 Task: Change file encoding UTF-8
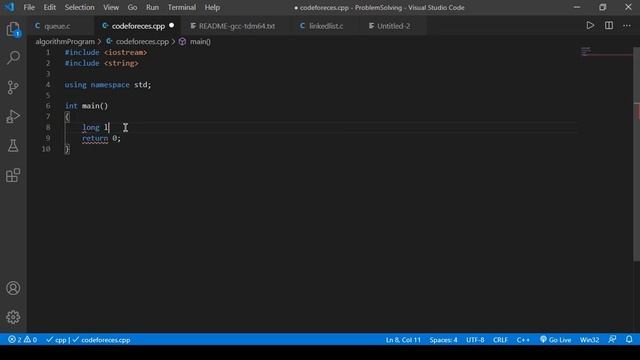tap(475, 340)
